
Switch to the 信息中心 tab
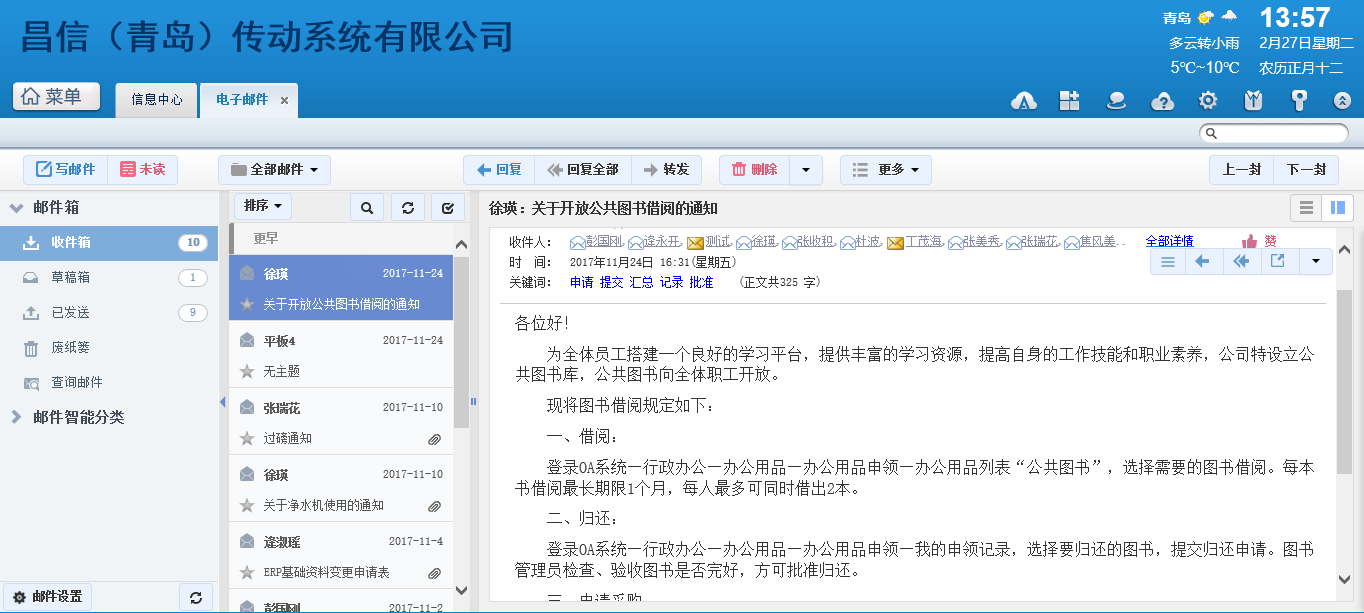tap(157, 100)
